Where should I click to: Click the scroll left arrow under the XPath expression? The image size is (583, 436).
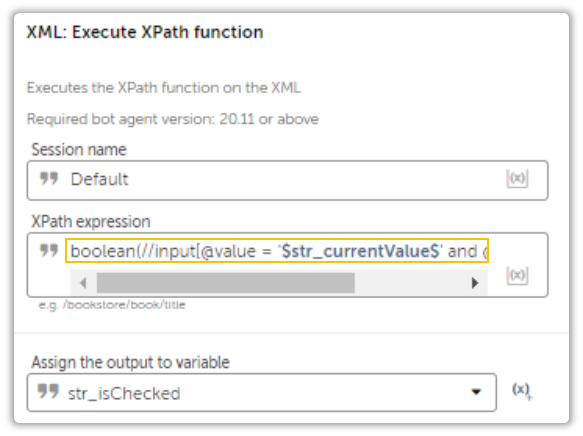point(83,283)
